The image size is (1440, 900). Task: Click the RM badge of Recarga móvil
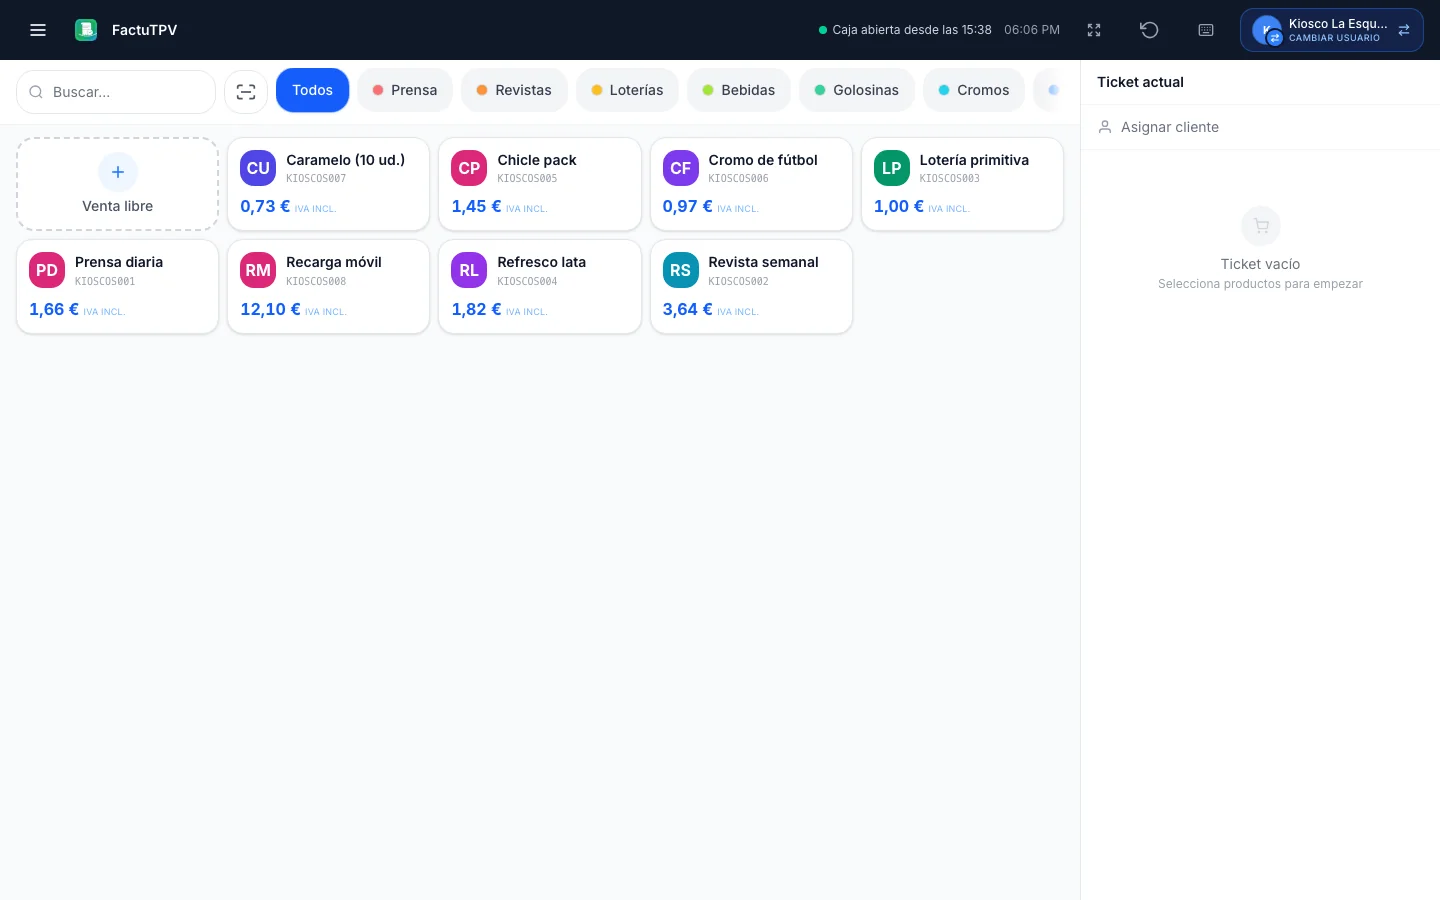click(x=258, y=270)
